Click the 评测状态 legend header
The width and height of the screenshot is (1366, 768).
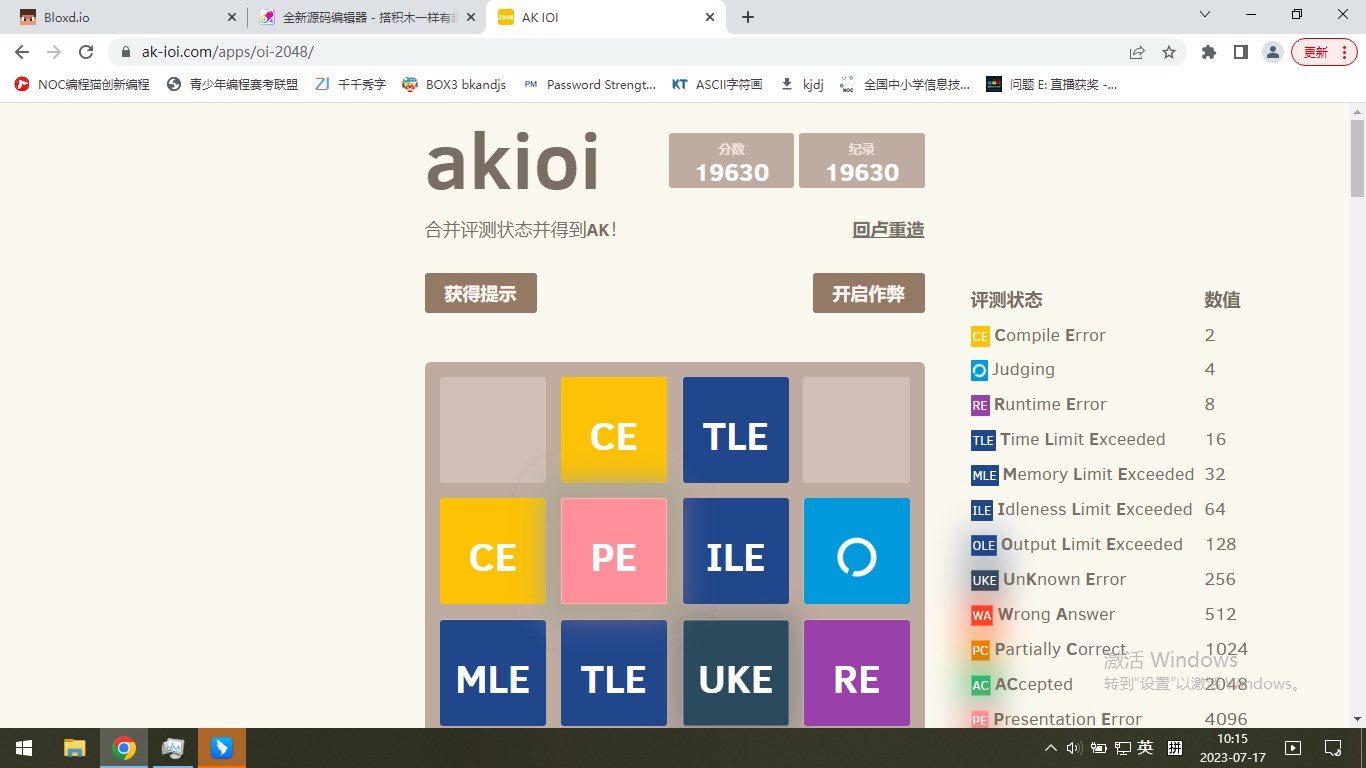1006,300
